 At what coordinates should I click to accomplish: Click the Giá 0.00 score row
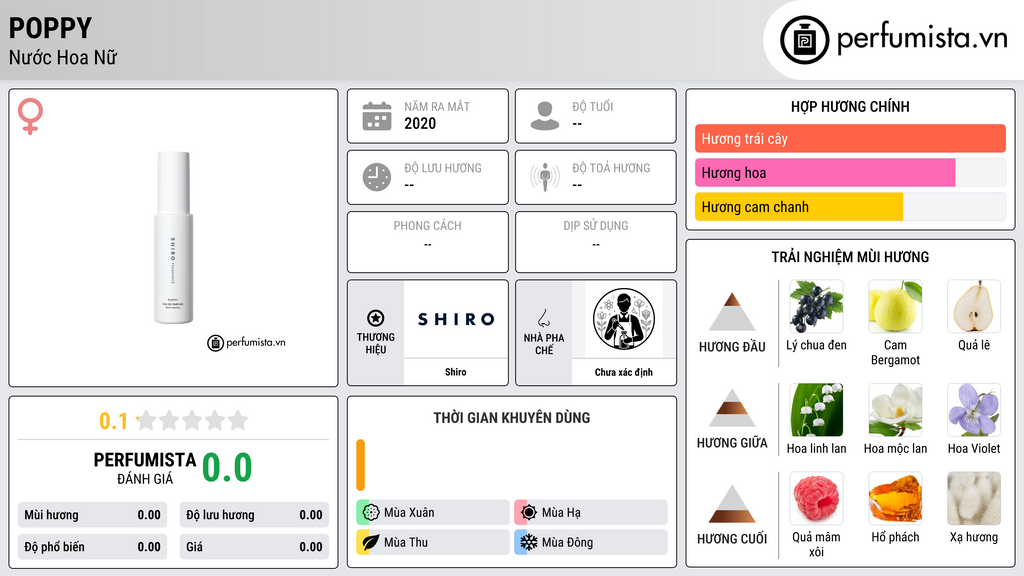(254, 547)
